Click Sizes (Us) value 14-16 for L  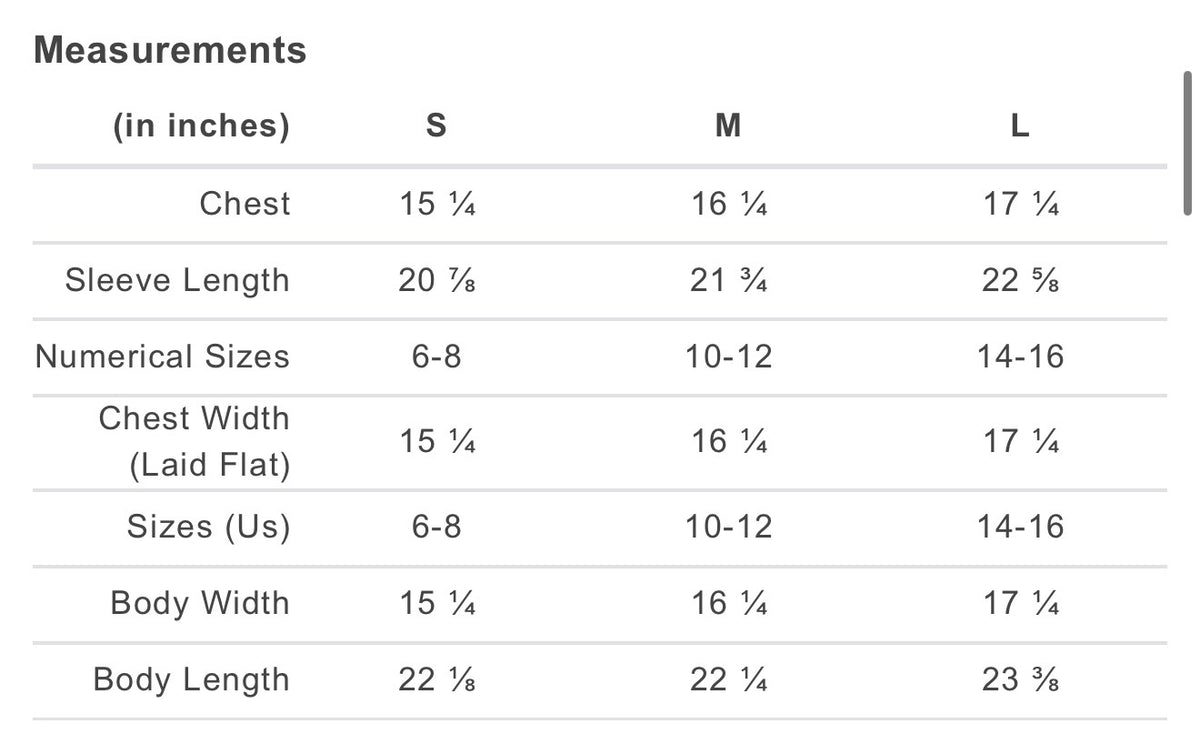pyautogui.click(x=1021, y=527)
